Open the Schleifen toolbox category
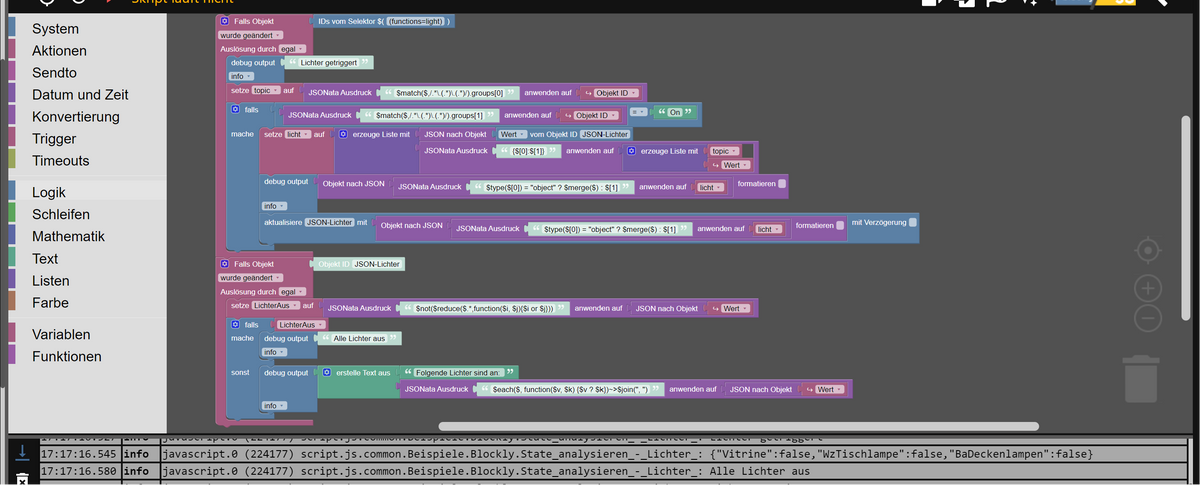The width and height of the screenshot is (1200, 485). (x=61, y=215)
